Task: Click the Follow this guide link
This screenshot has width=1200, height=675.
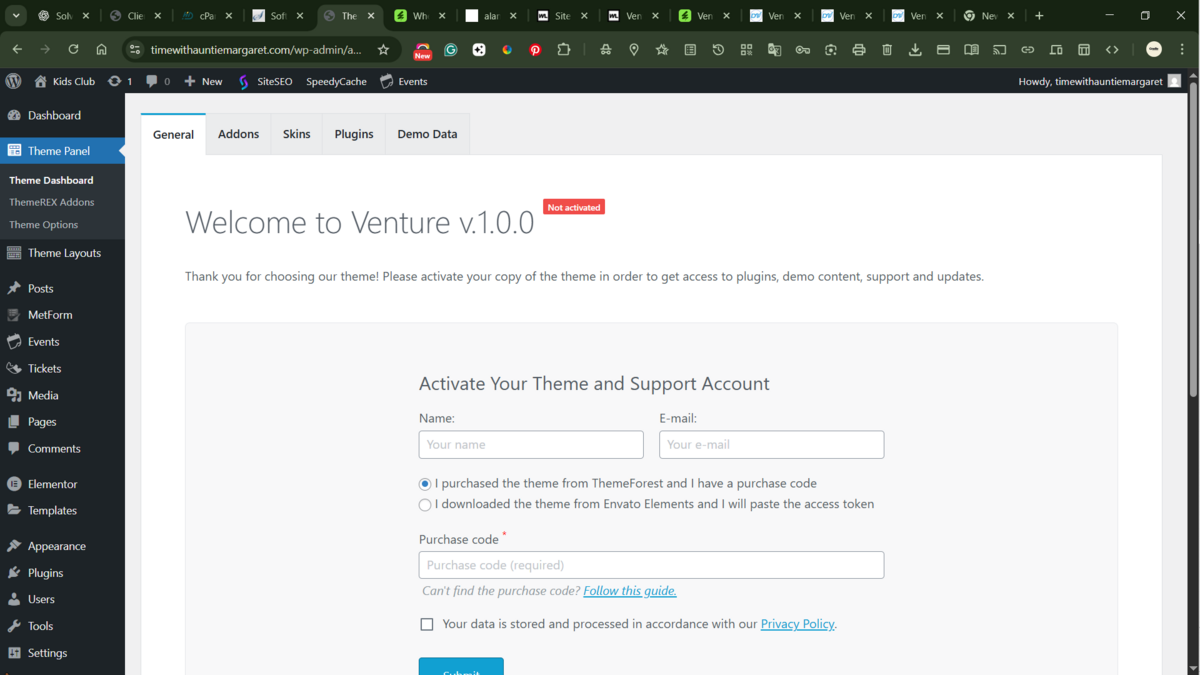Action: tap(630, 591)
